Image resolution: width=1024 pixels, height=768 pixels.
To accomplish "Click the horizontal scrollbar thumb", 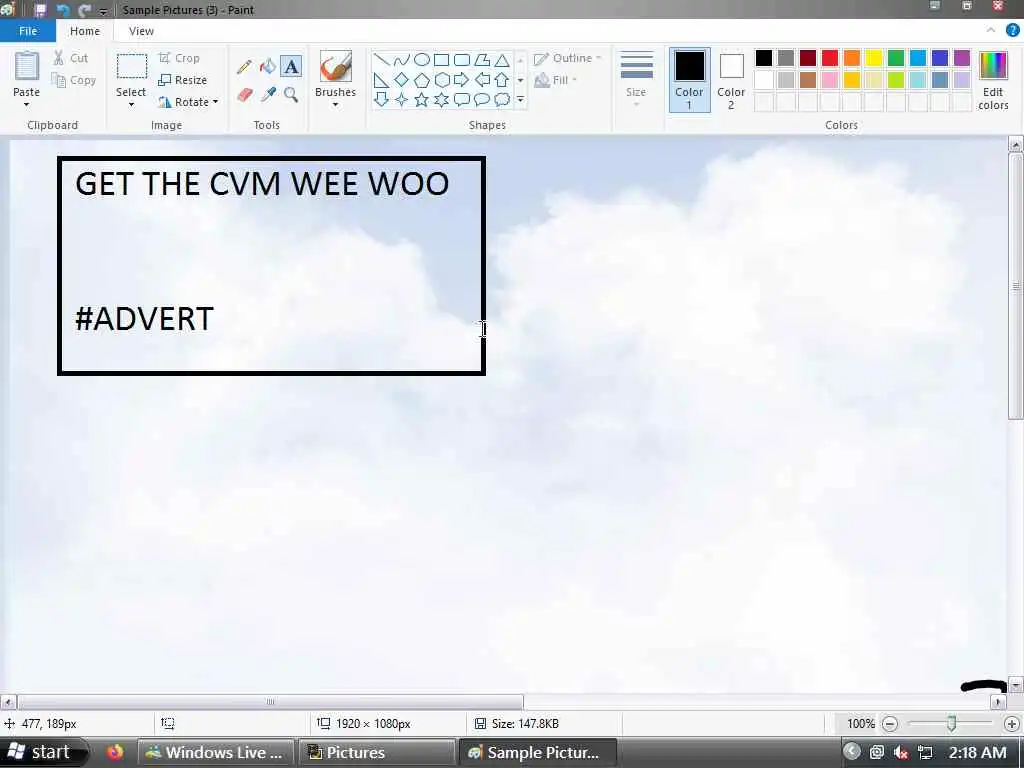I will 270,702.
